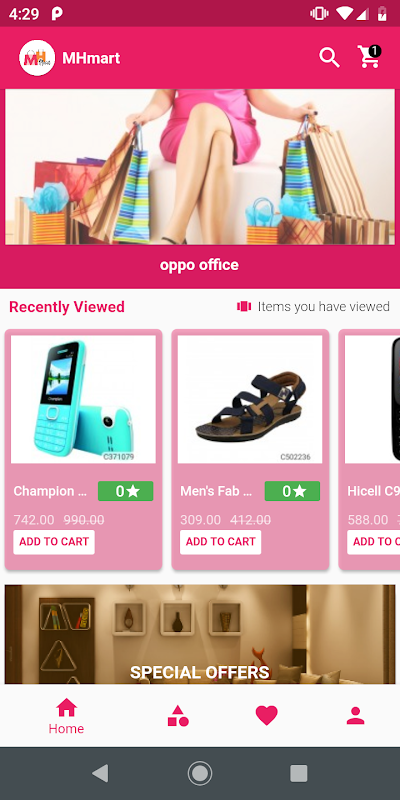Open the search magnifier icon
The height and width of the screenshot is (800, 400).
[x=329, y=58]
